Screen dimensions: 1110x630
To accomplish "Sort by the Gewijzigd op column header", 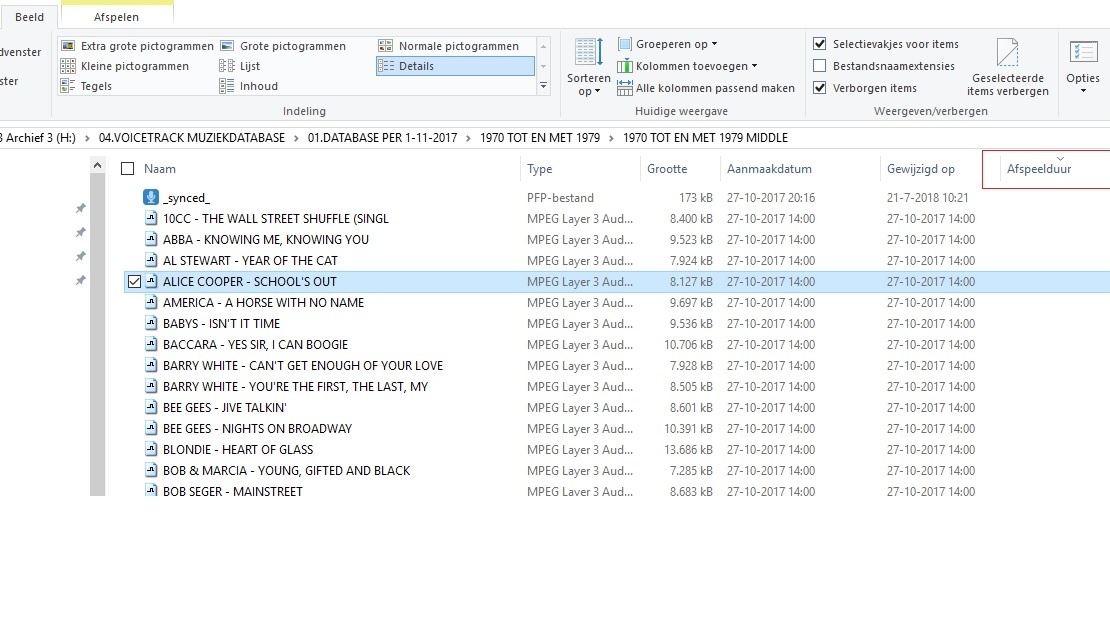I will coord(921,168).
